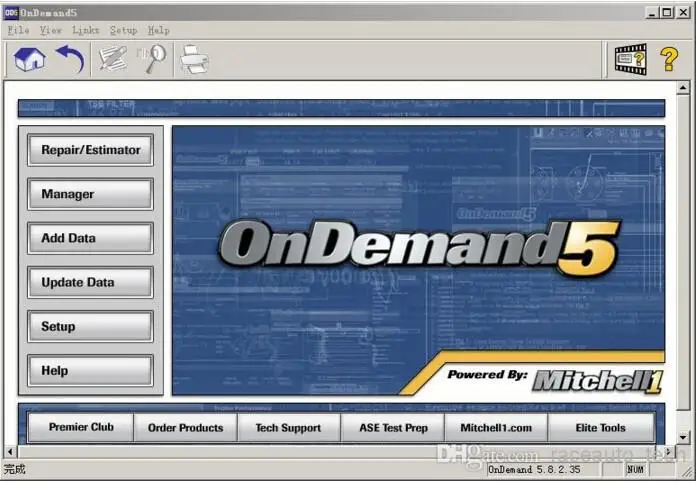Click the magnifying glass Find icon
697x484 pixels.
(152, 58)
